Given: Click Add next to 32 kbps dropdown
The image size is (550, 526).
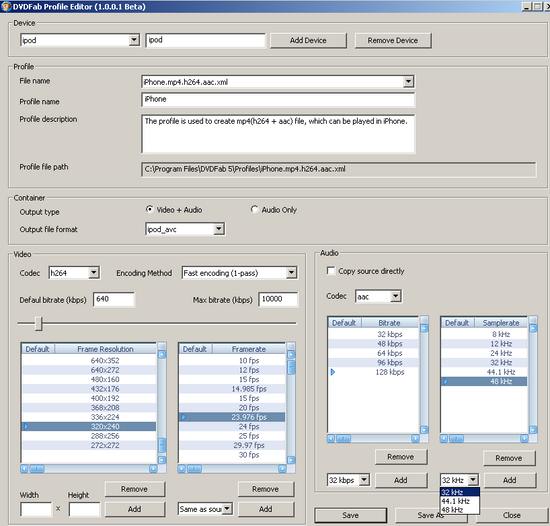Looking at the screenshot, I should point(401,480).
